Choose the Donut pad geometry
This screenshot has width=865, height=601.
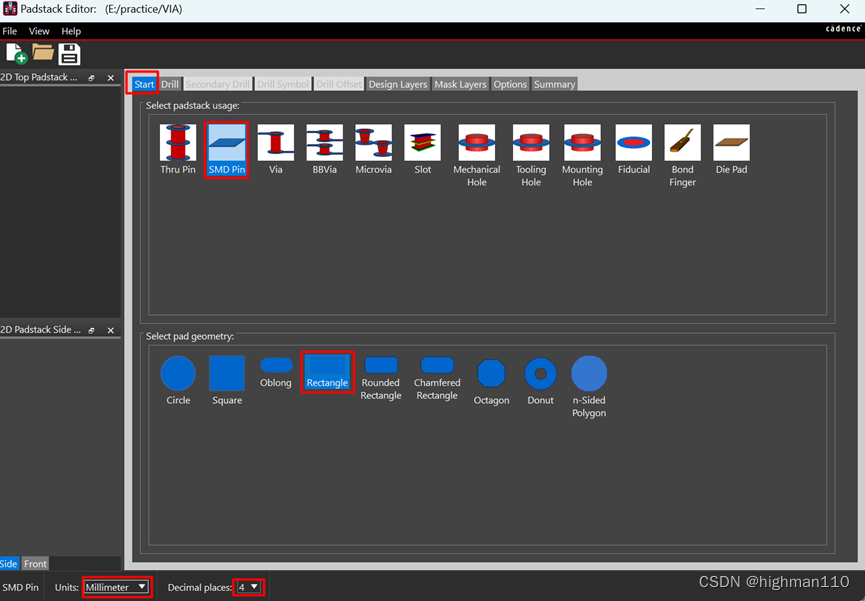pos(541,374)
